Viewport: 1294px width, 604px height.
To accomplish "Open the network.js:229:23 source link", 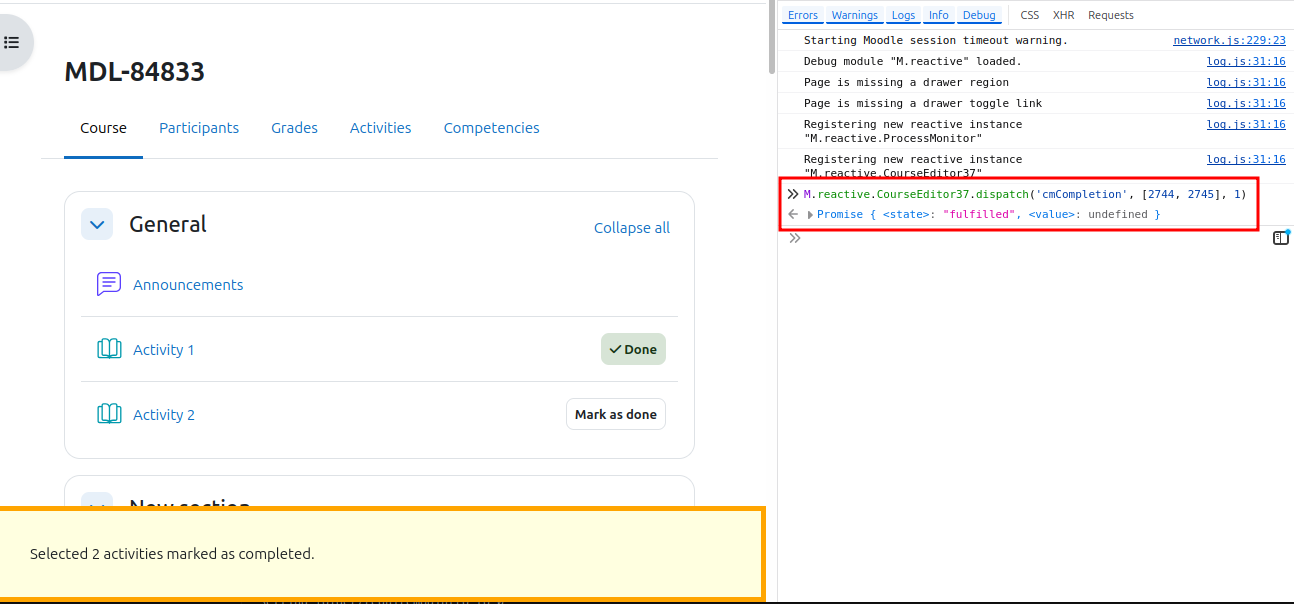I will [1229, 41].
